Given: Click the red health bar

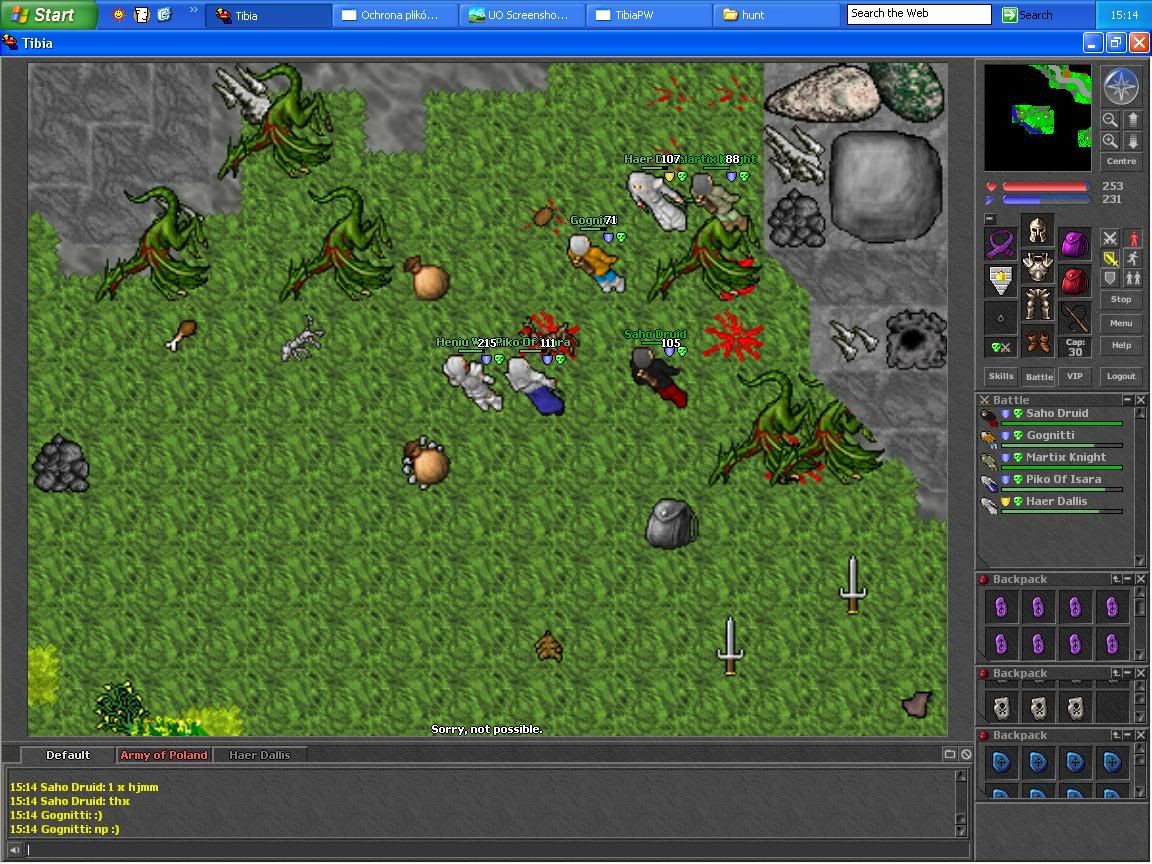Looking at the screenshot, I should (x=1045, y=187).
